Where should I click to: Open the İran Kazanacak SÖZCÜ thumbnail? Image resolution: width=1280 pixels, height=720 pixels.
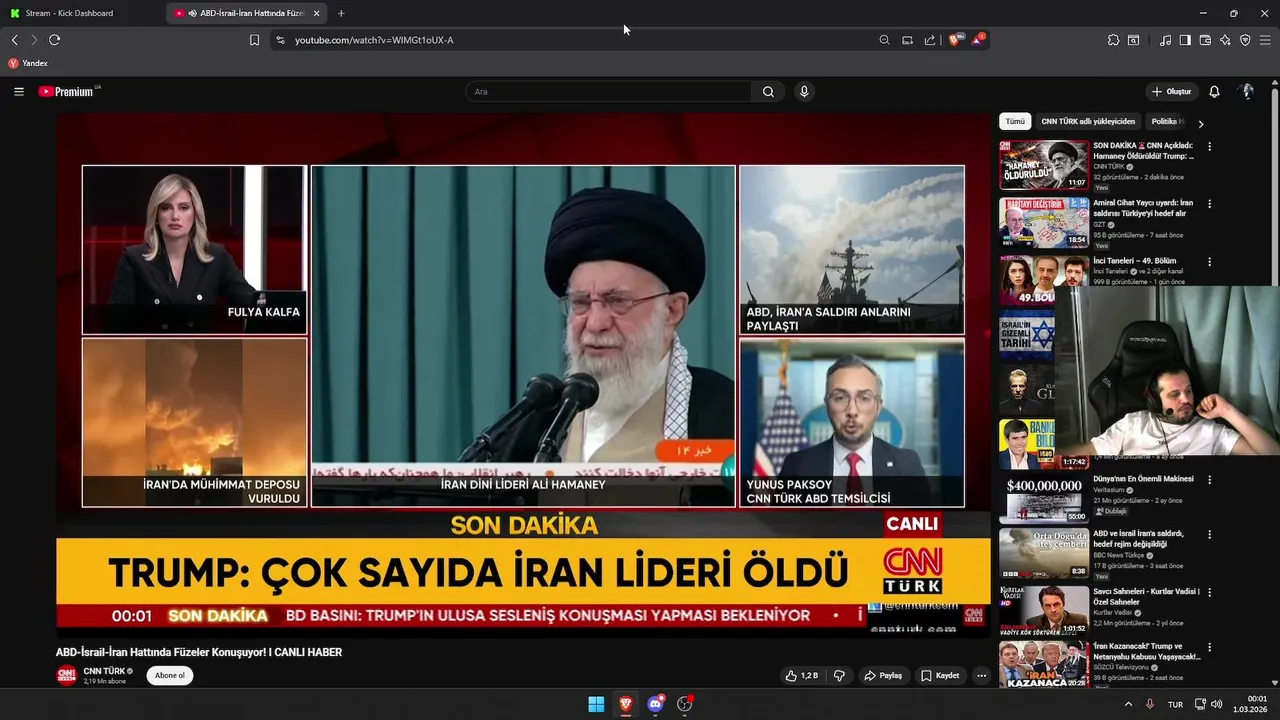[x=1044, y=665]
